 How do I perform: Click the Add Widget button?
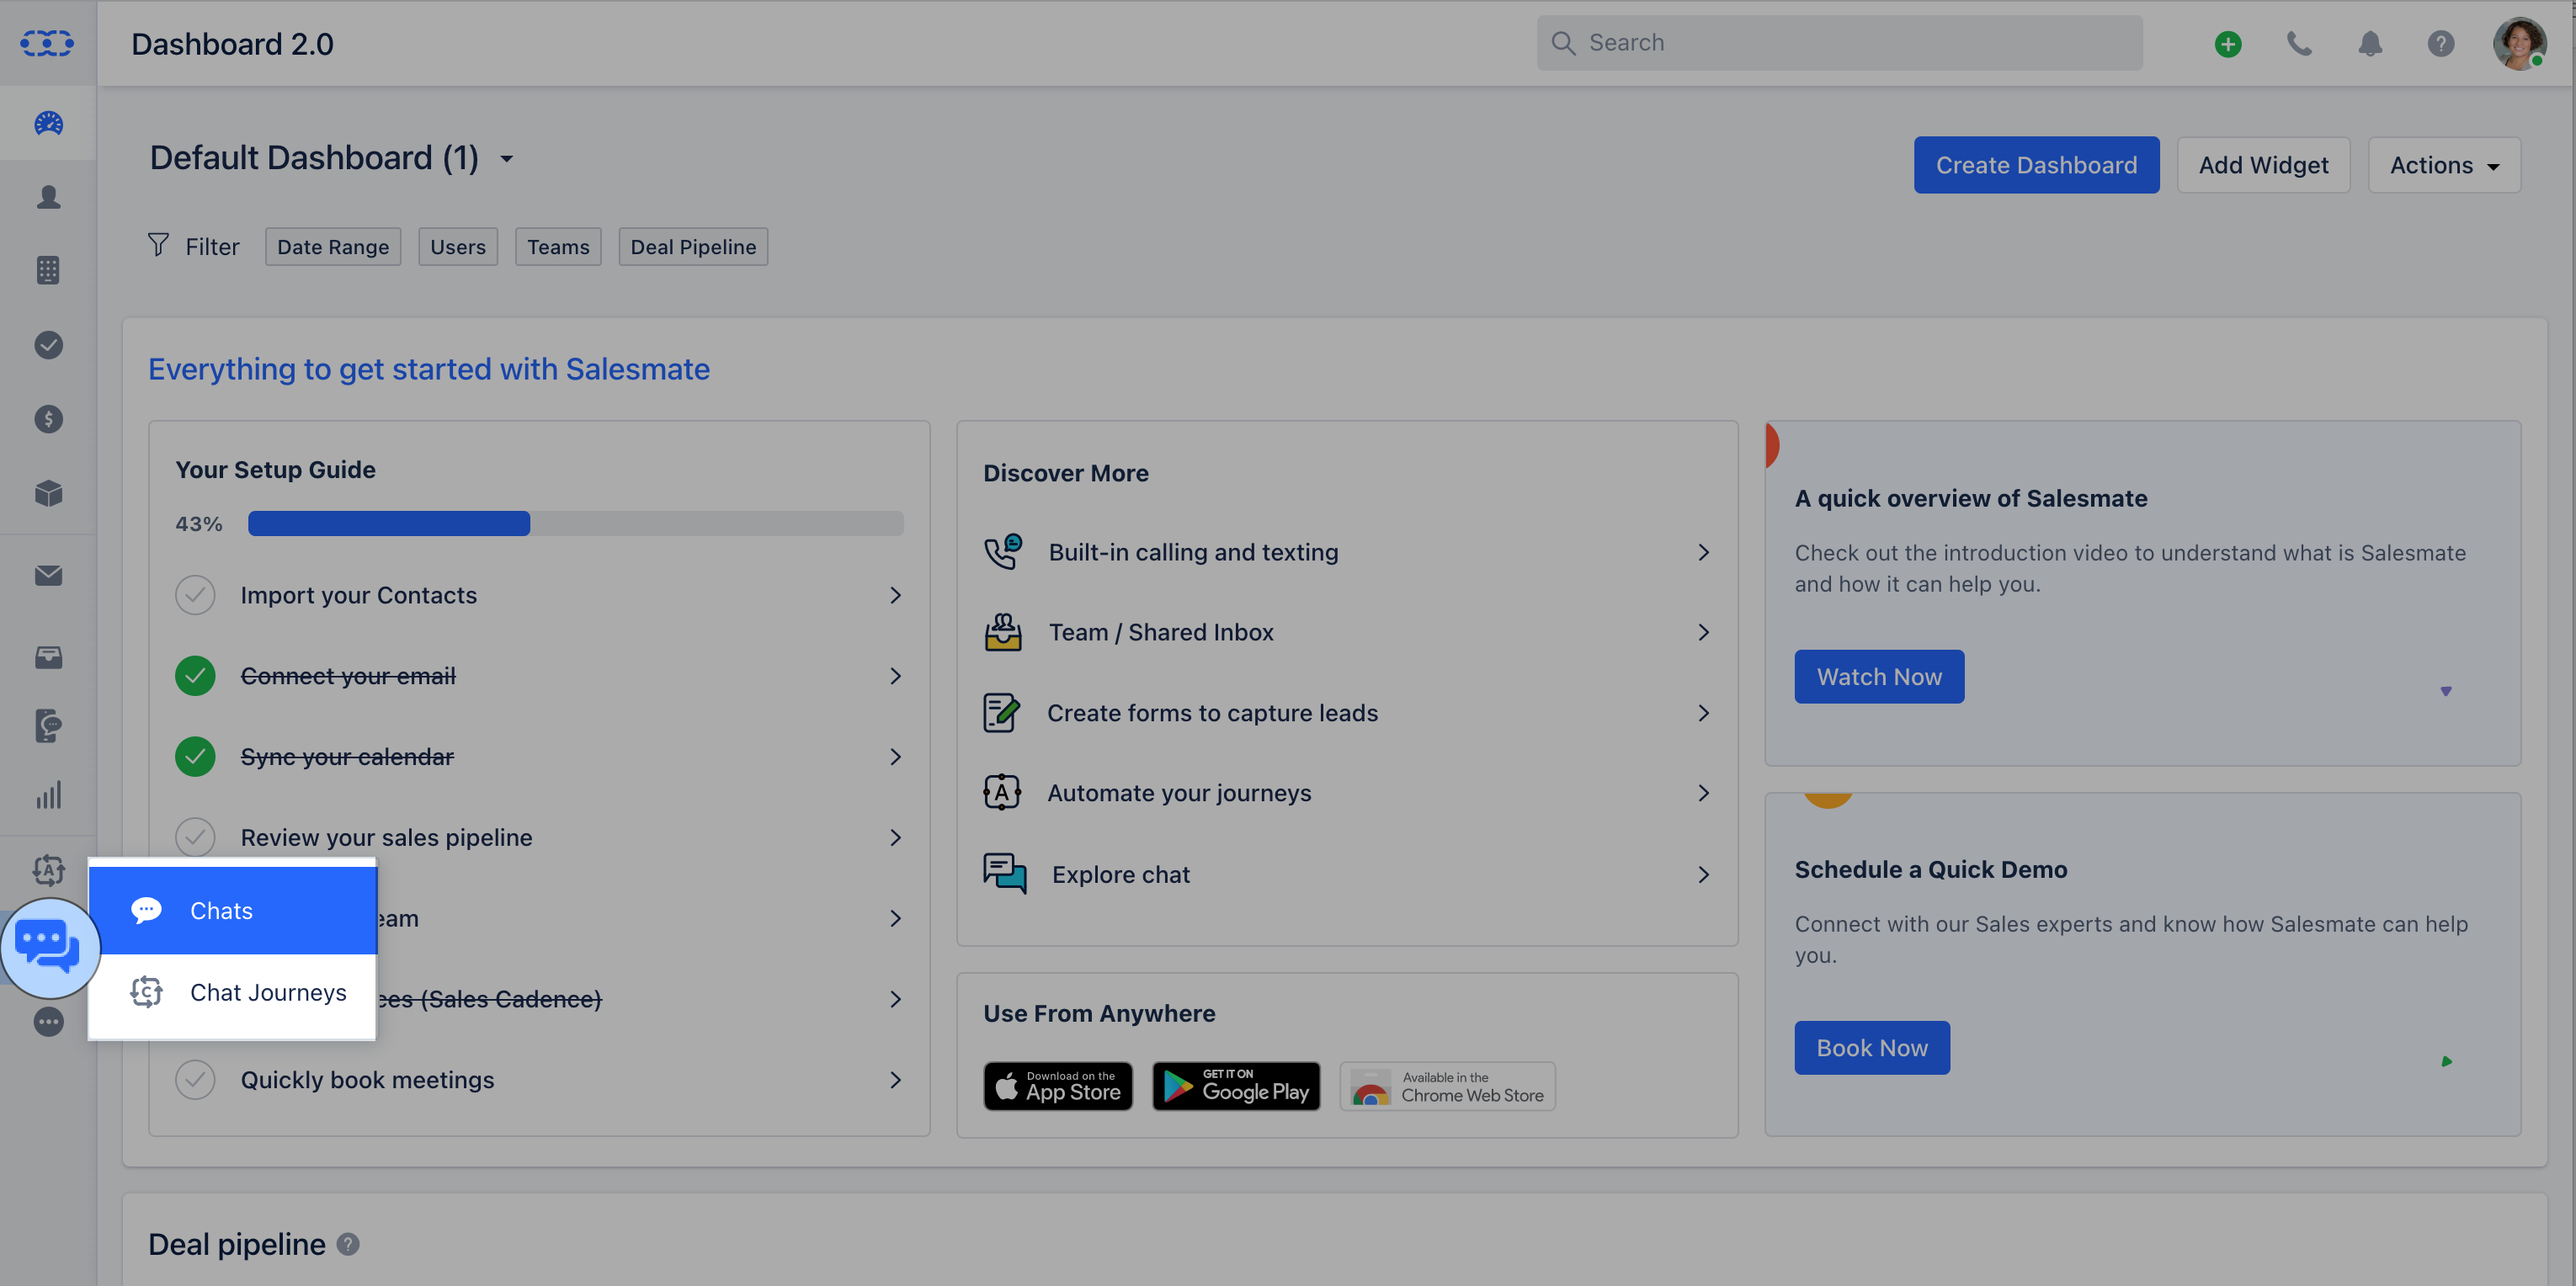(x=2263, y=165)
